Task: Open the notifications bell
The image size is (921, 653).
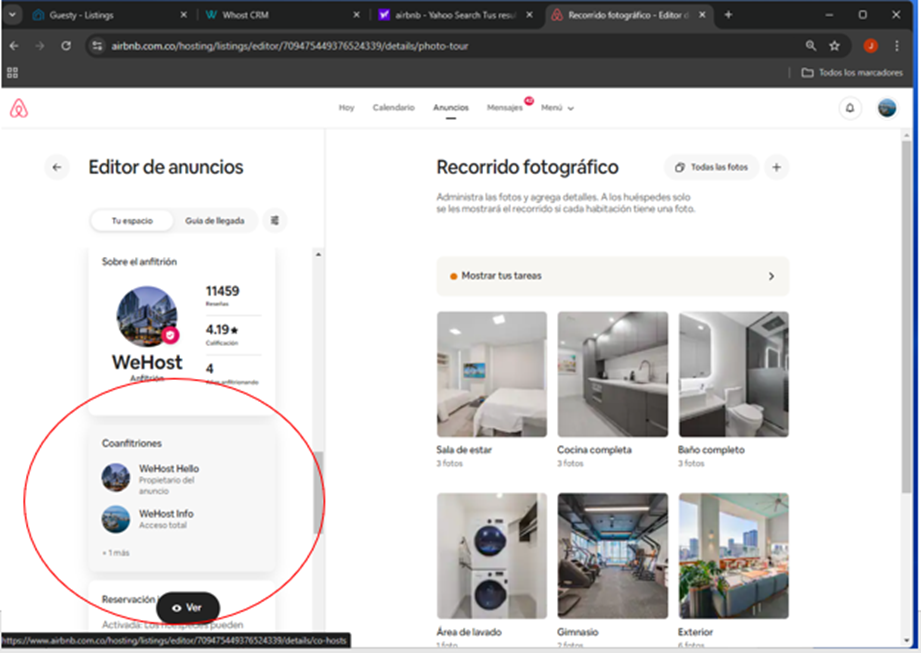Action: (x=849, y=108)
